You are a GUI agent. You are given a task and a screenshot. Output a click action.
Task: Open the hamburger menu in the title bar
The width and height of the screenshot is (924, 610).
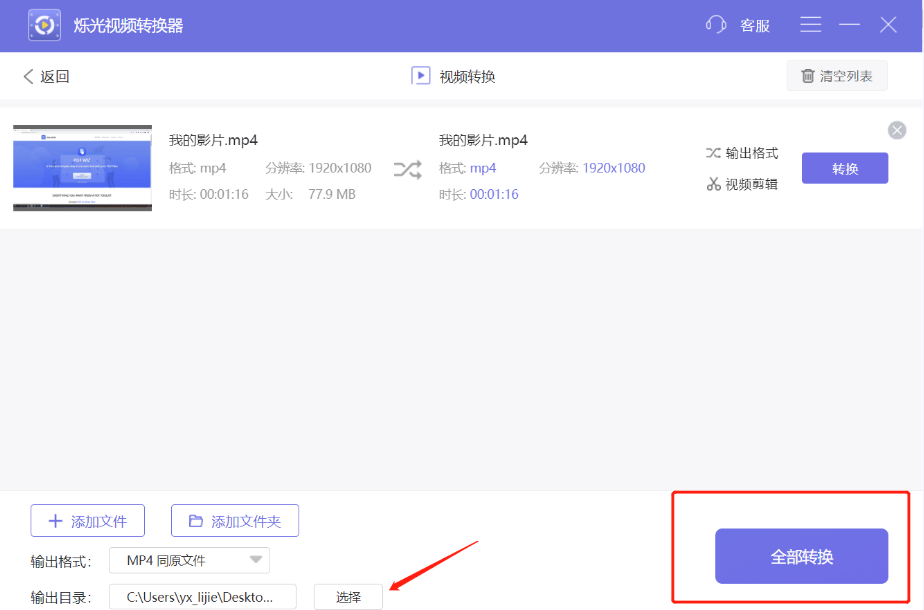(810, 24)
